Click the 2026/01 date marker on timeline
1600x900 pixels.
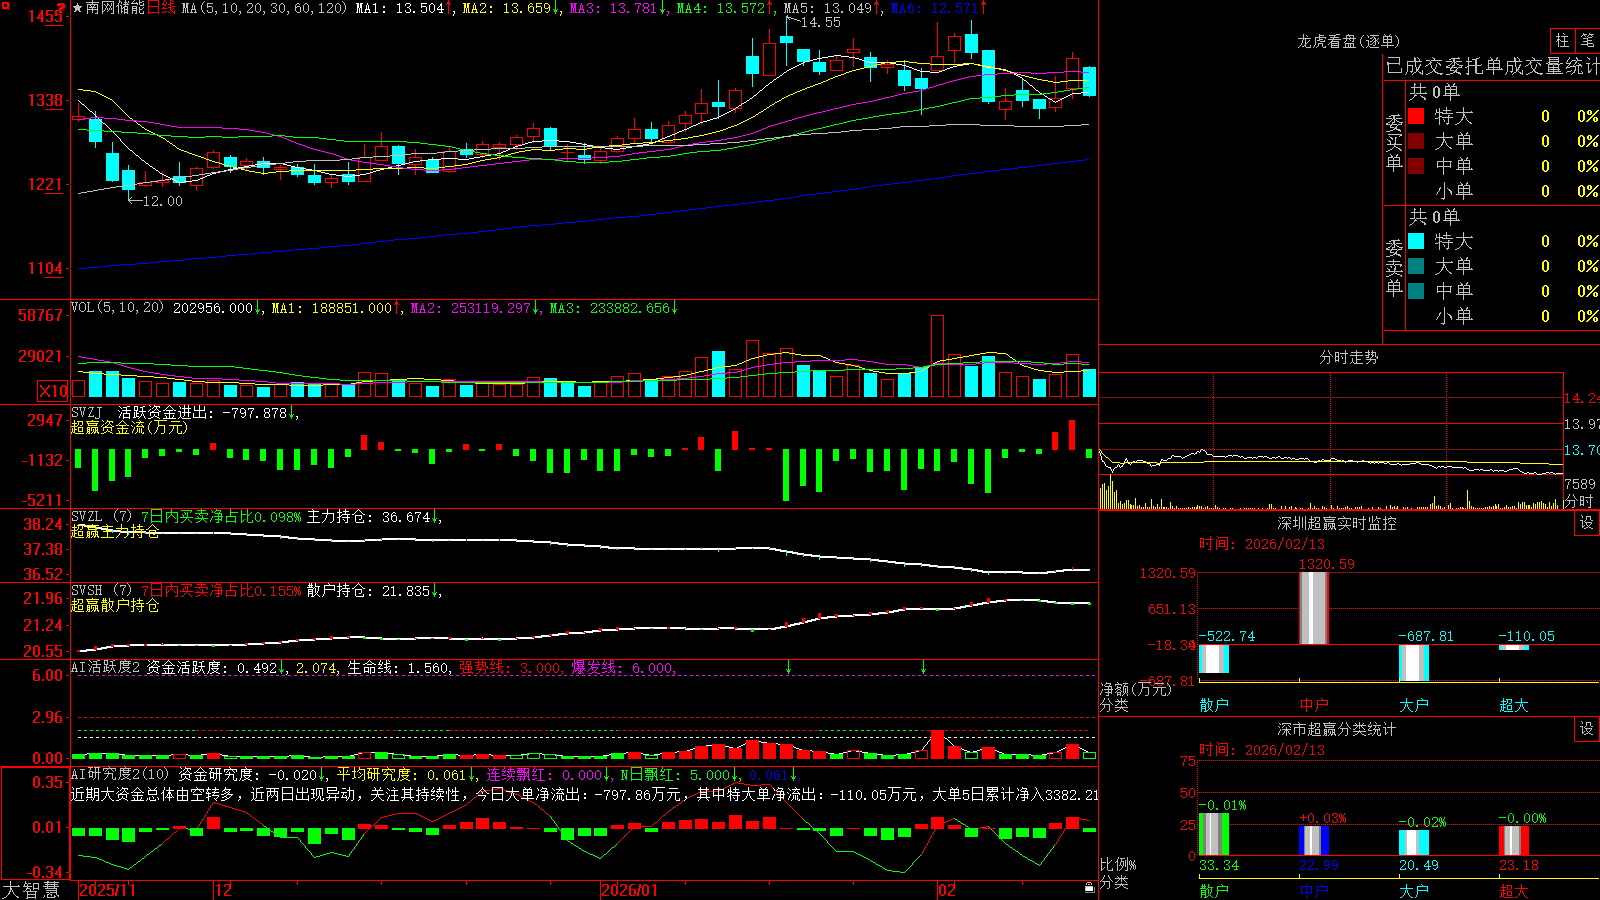tap(630, 890)
